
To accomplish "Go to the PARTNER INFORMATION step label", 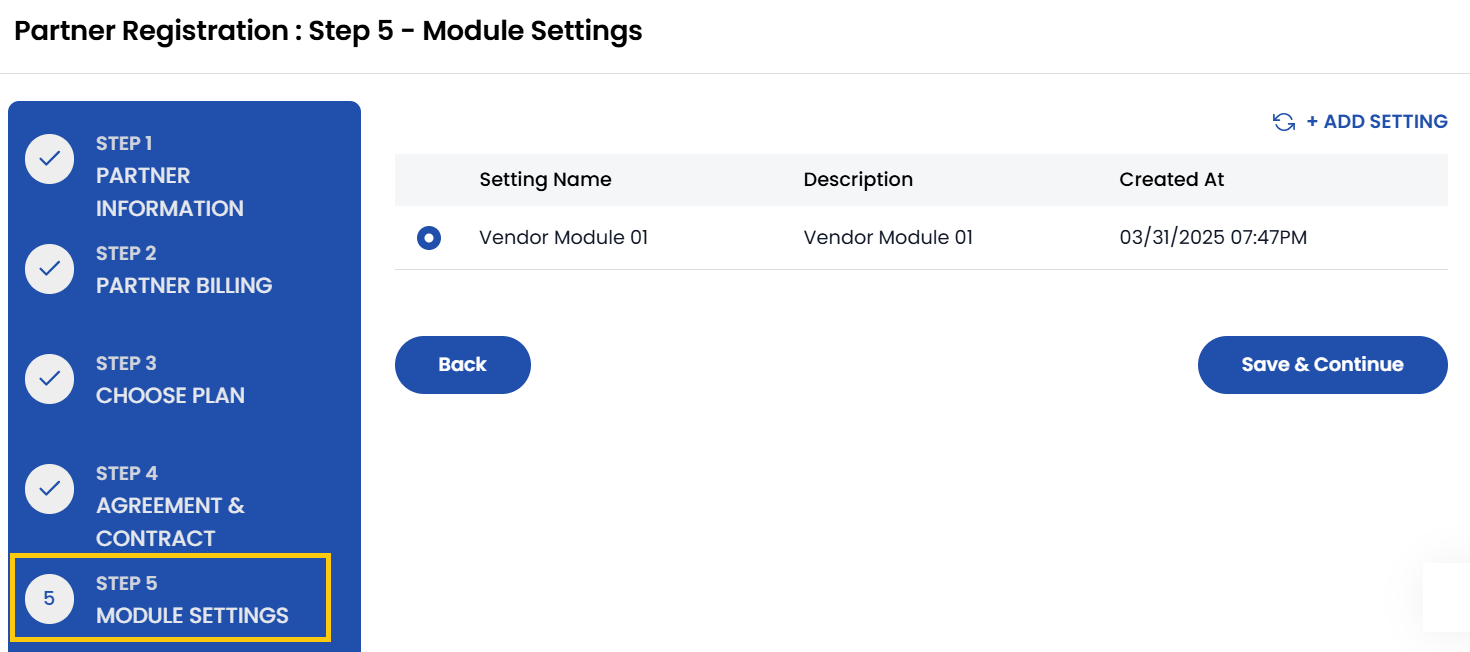I will tap(169, 192).
